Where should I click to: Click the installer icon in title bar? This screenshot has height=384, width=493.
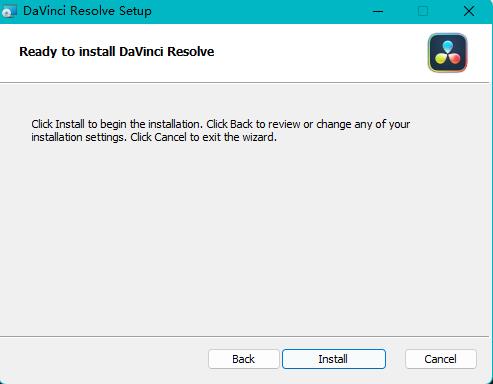pos(8,11)
